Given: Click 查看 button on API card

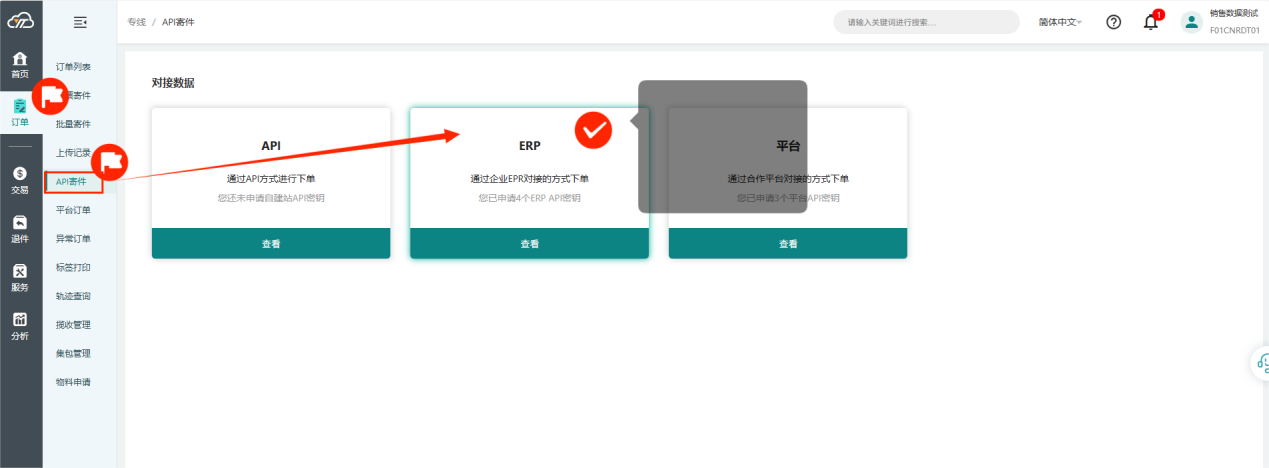Looking at the screenshot, I should coord(271,243).
